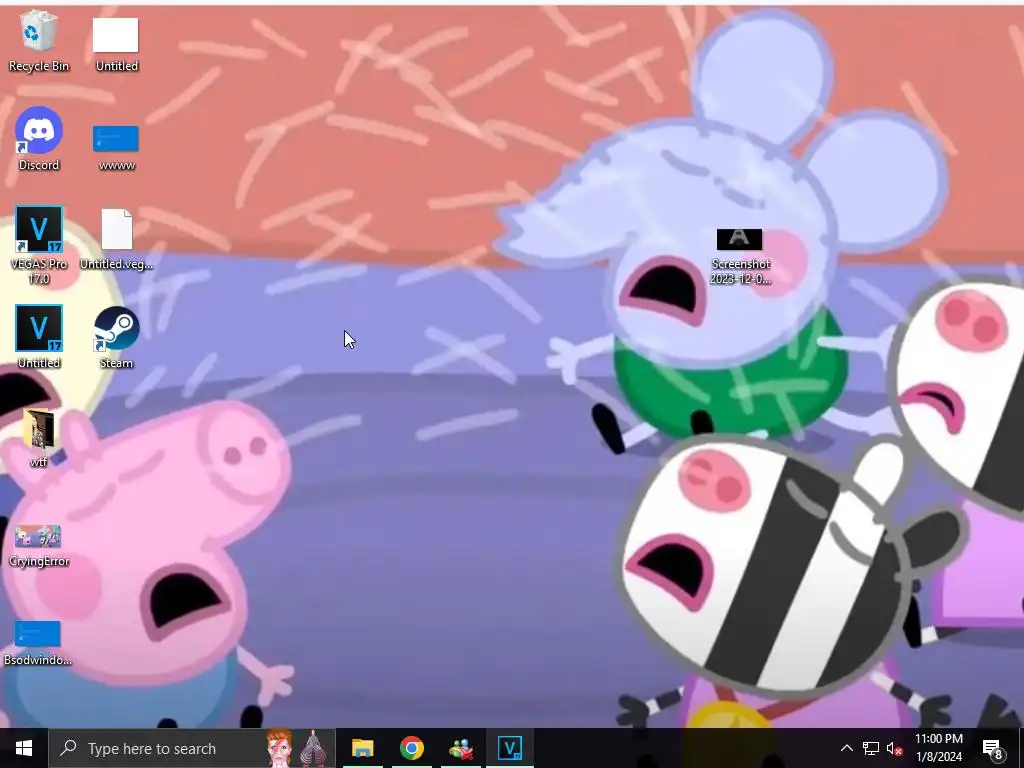Open the Windows Start menu
Image resolution: width=1024 pixels, height=768 pixels.
pyautogui.click(x=24, y=748)
